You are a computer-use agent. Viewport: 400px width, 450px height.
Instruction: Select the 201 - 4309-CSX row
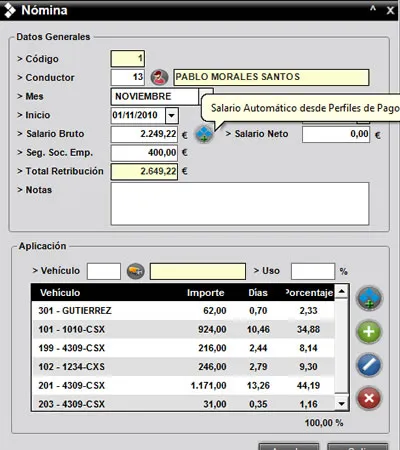(183, 385)
